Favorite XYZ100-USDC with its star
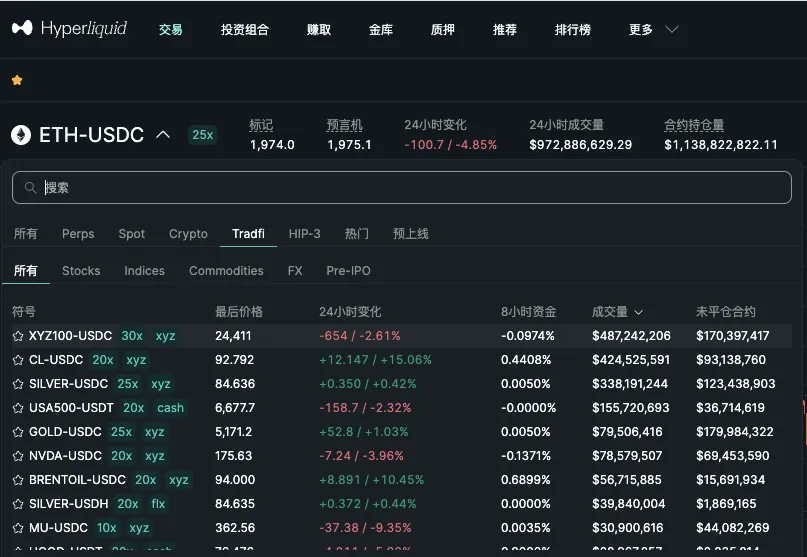Screen dimensions: 807x557 (18, 336)
